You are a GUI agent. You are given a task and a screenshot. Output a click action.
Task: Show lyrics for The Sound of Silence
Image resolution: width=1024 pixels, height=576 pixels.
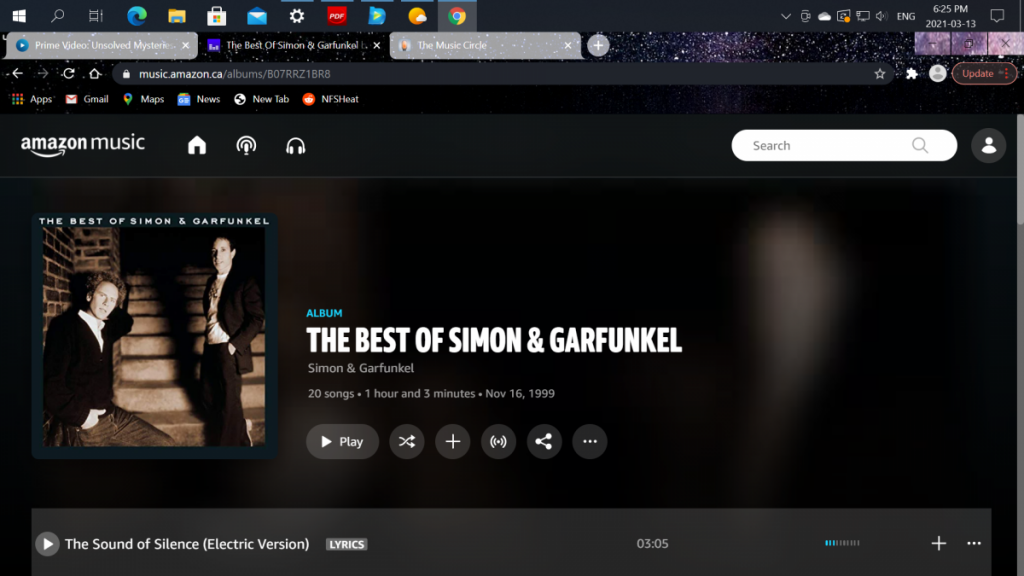347,544
